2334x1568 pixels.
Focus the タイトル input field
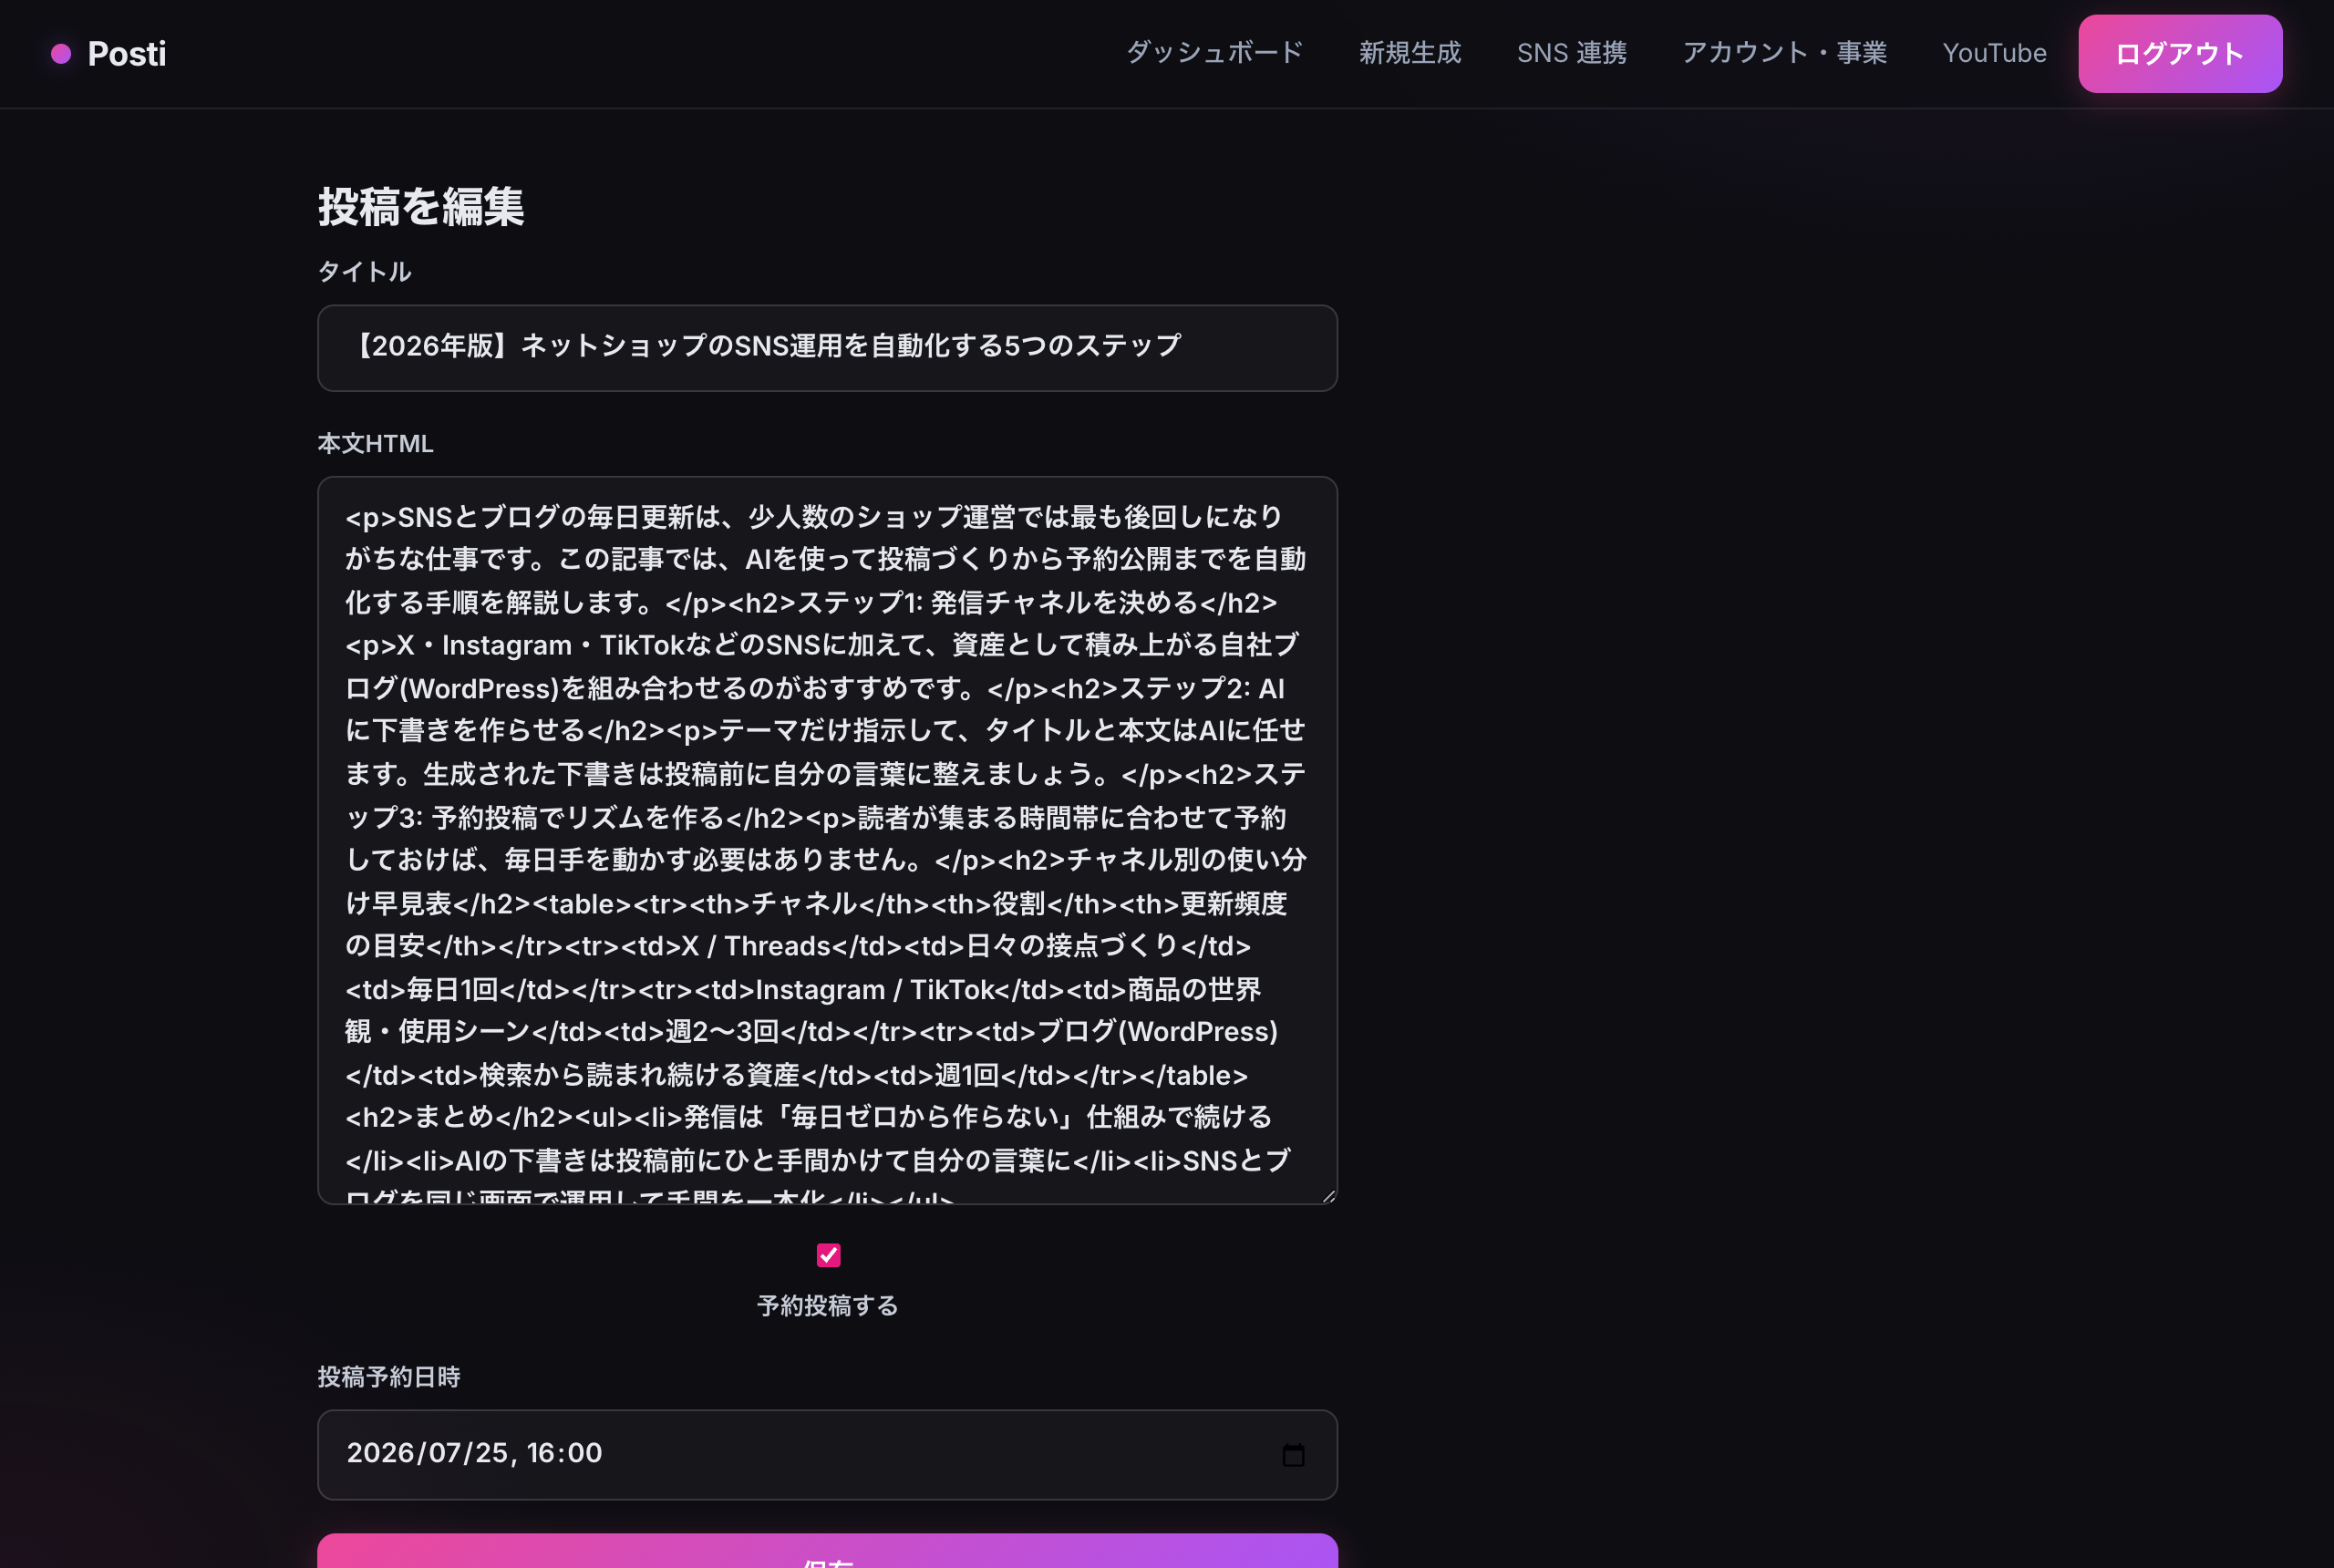point(827,348)
